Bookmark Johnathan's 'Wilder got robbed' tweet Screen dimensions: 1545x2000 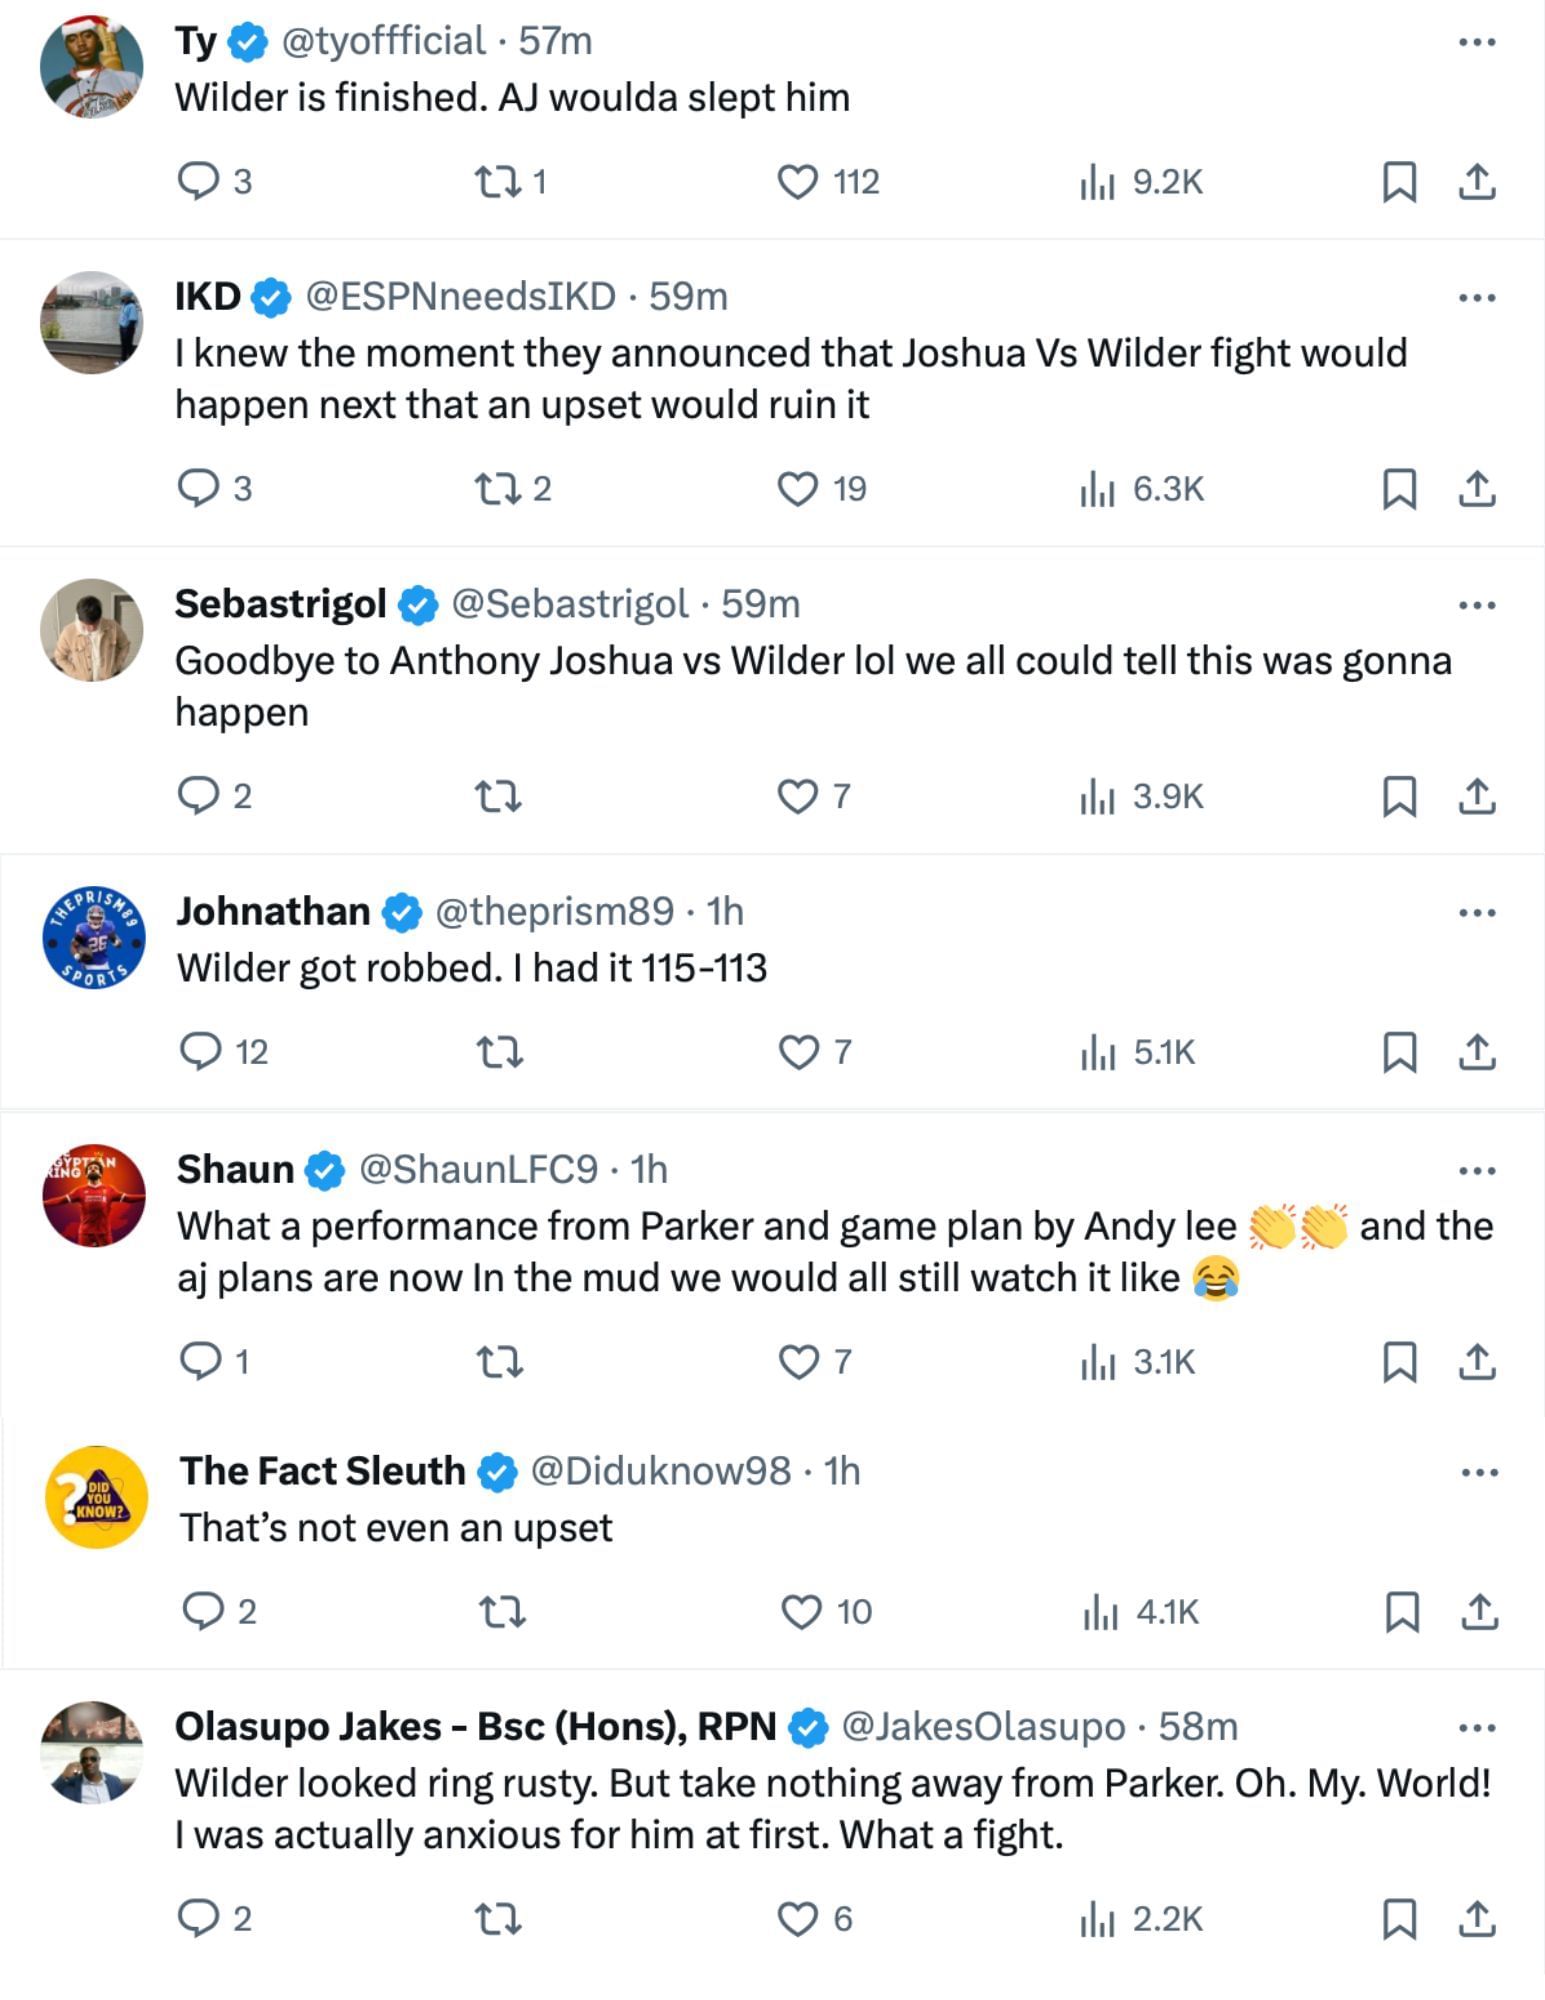1398,1052
